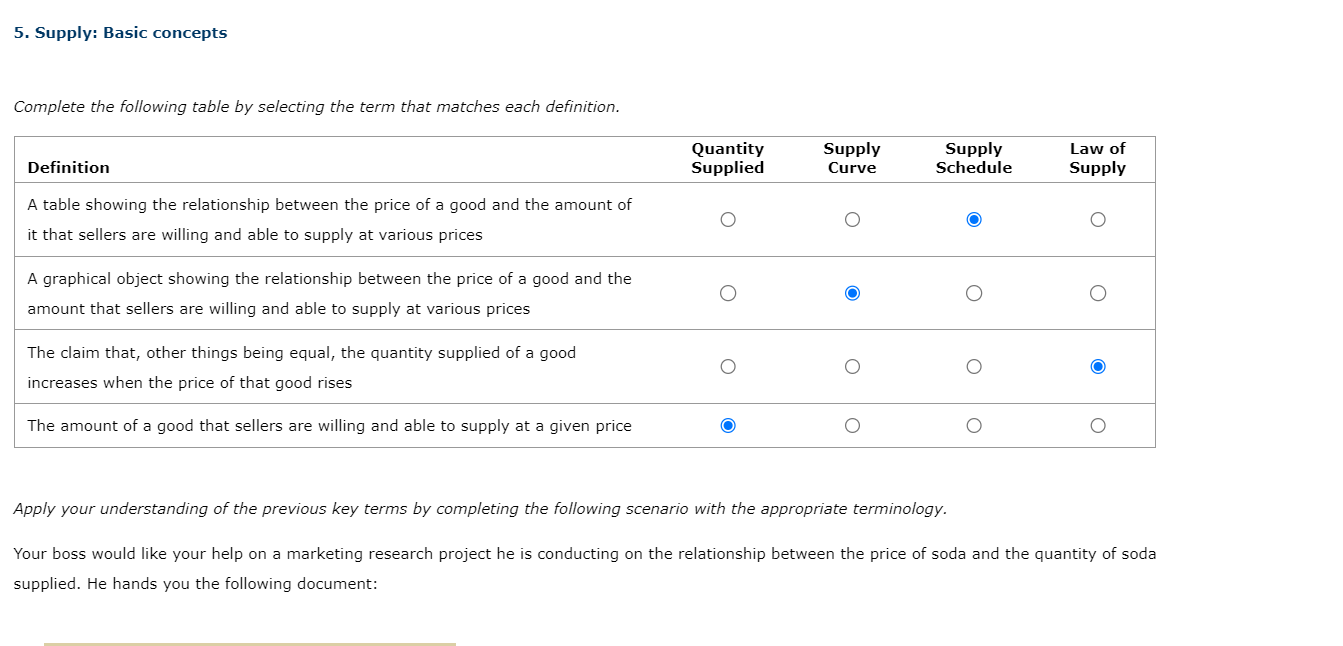Select Supply Schedule for the table definition row

pos(974,219)
